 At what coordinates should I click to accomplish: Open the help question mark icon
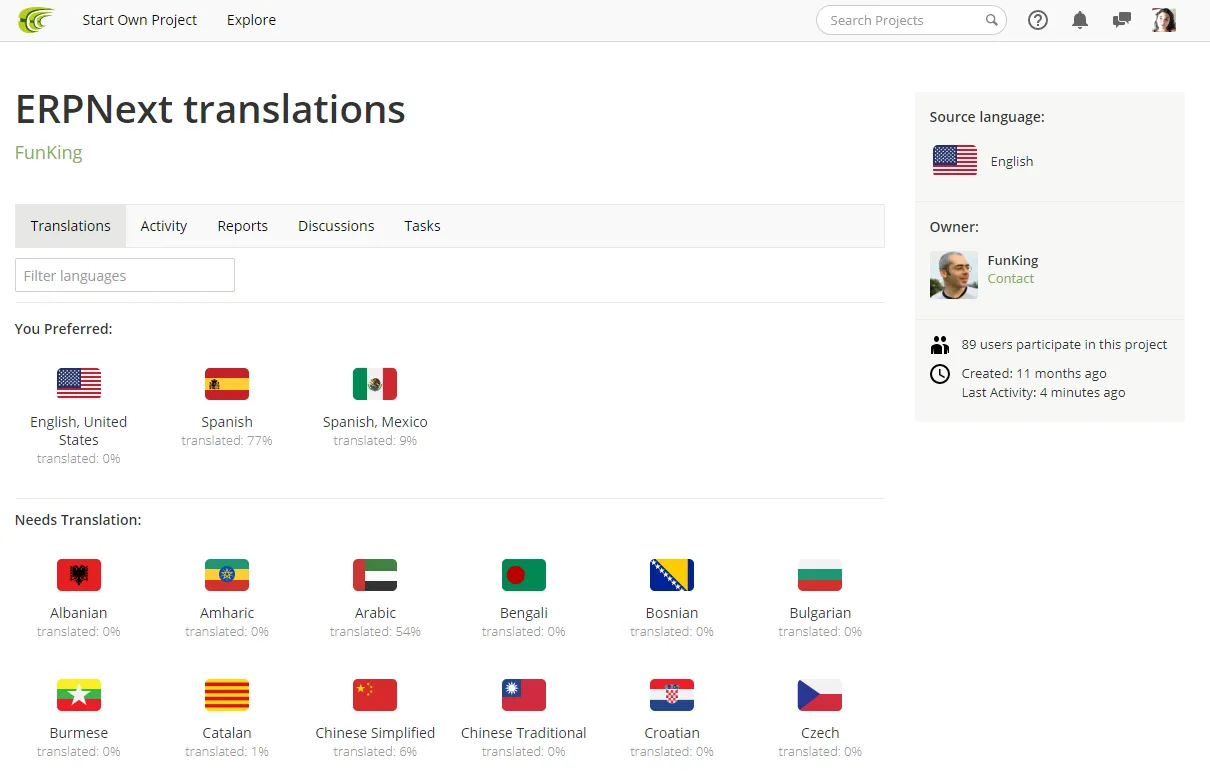[x=1038, y=20]
